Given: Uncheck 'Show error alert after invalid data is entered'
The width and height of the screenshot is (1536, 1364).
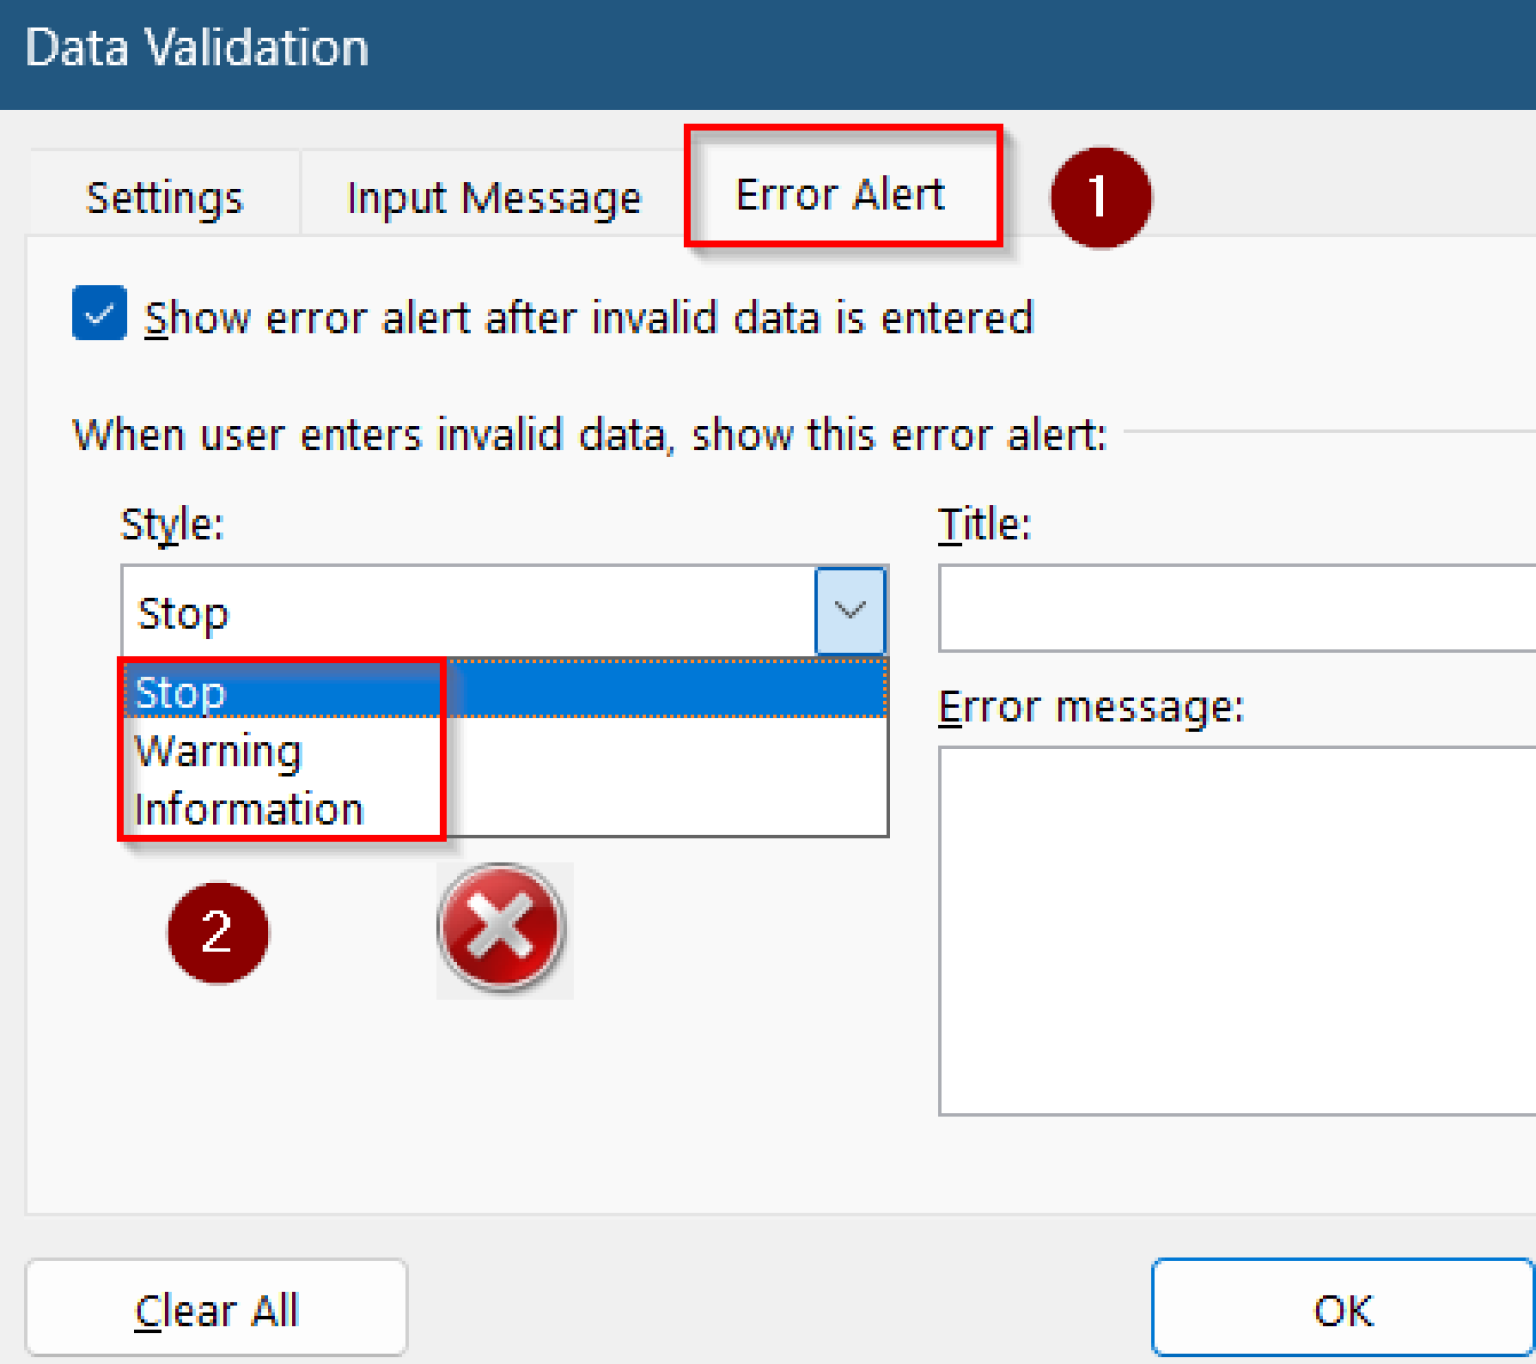Looking at the screenshot, I should 98,315.
